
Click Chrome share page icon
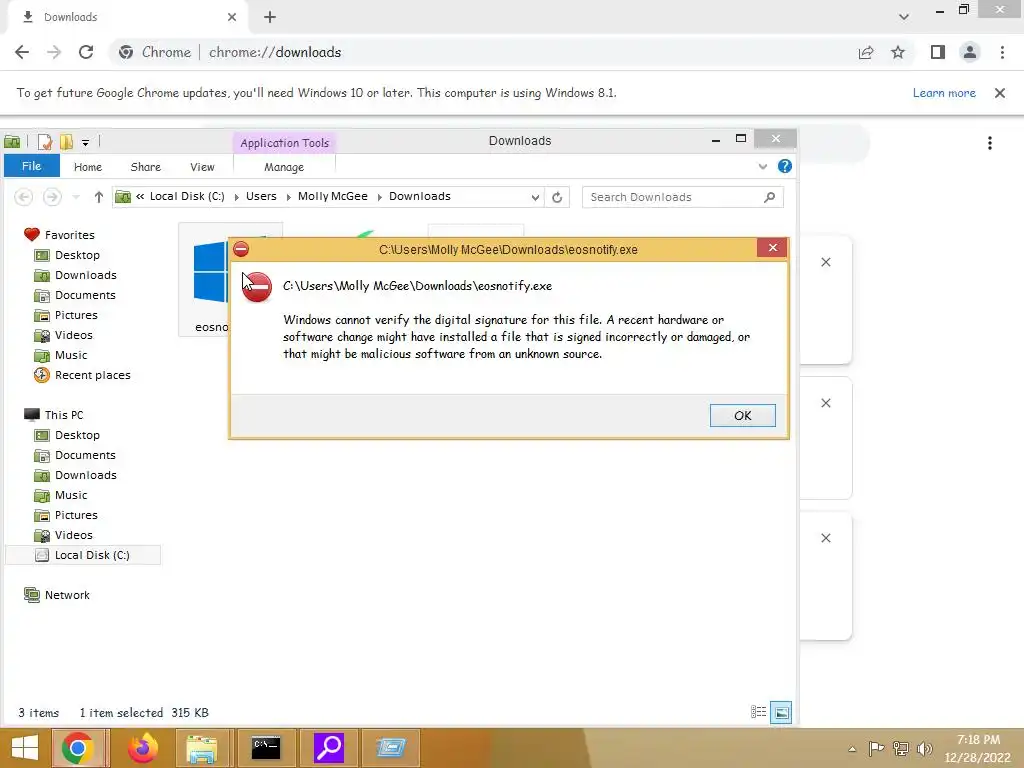click(866, 52)
